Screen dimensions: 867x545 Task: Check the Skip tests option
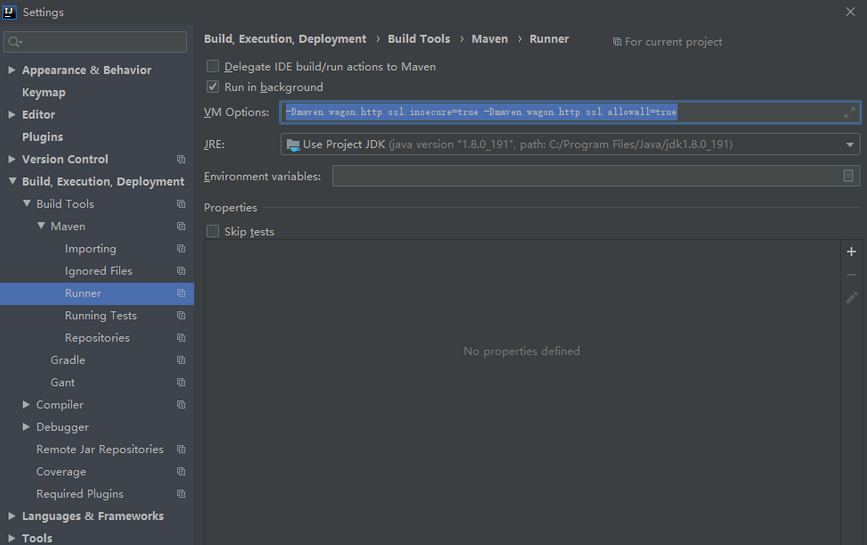tap(213, 231)
